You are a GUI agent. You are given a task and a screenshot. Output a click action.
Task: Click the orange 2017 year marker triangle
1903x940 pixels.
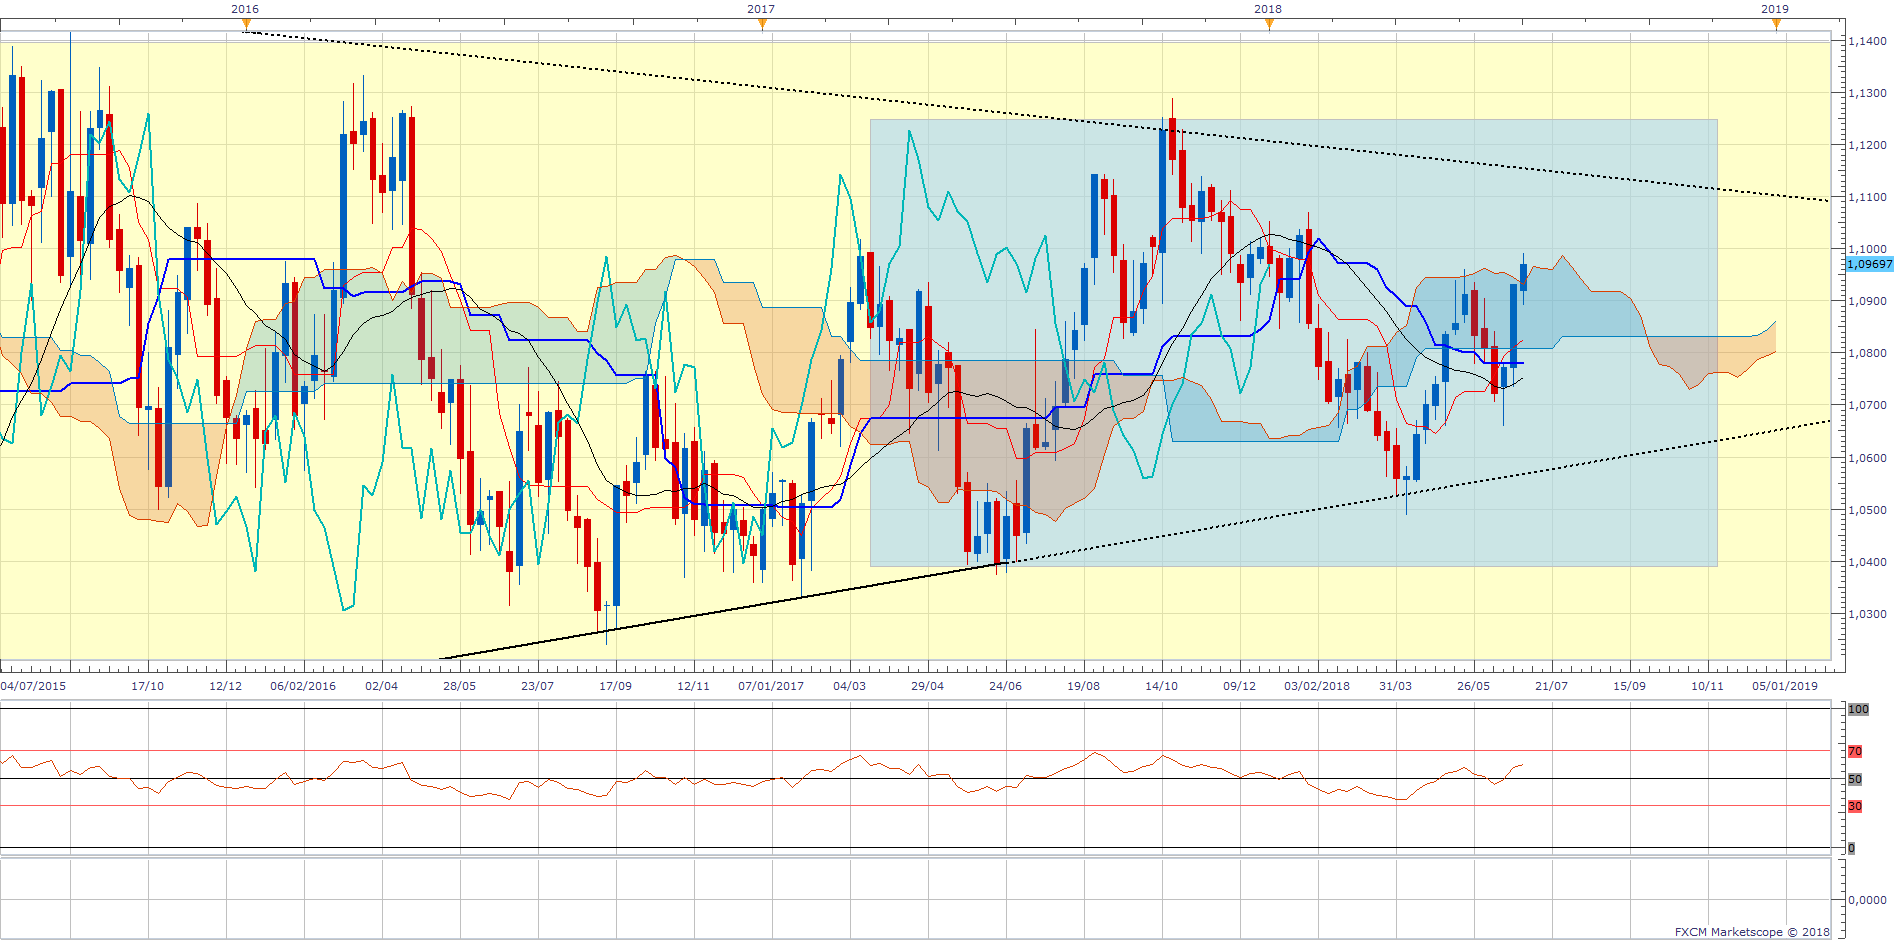coord(762,25)
